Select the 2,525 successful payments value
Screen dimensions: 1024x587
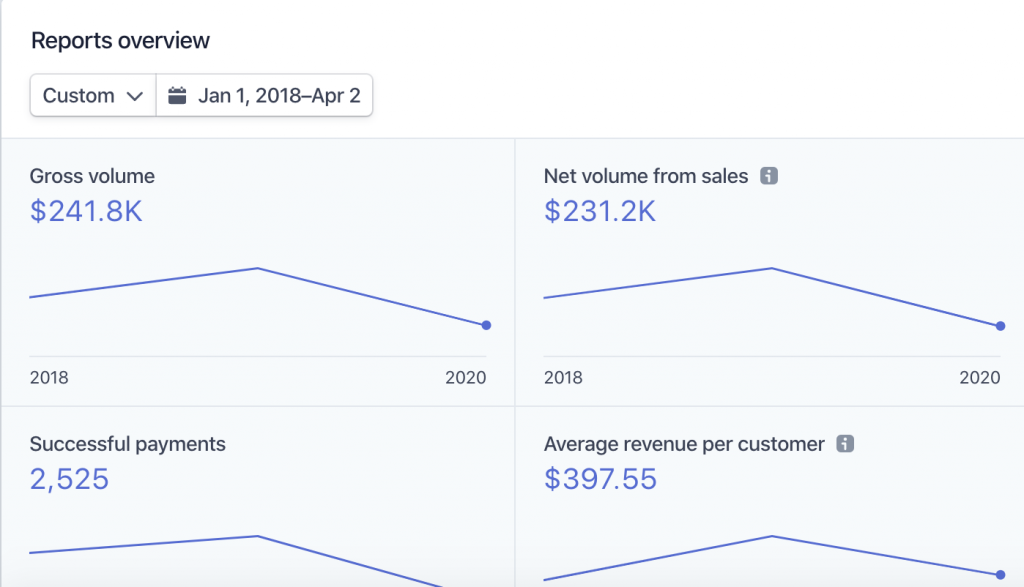tap(69, 479)
